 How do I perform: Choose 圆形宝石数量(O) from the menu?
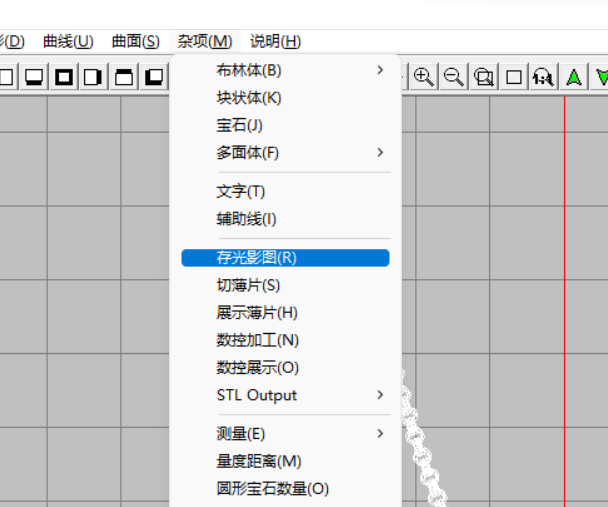285,488
